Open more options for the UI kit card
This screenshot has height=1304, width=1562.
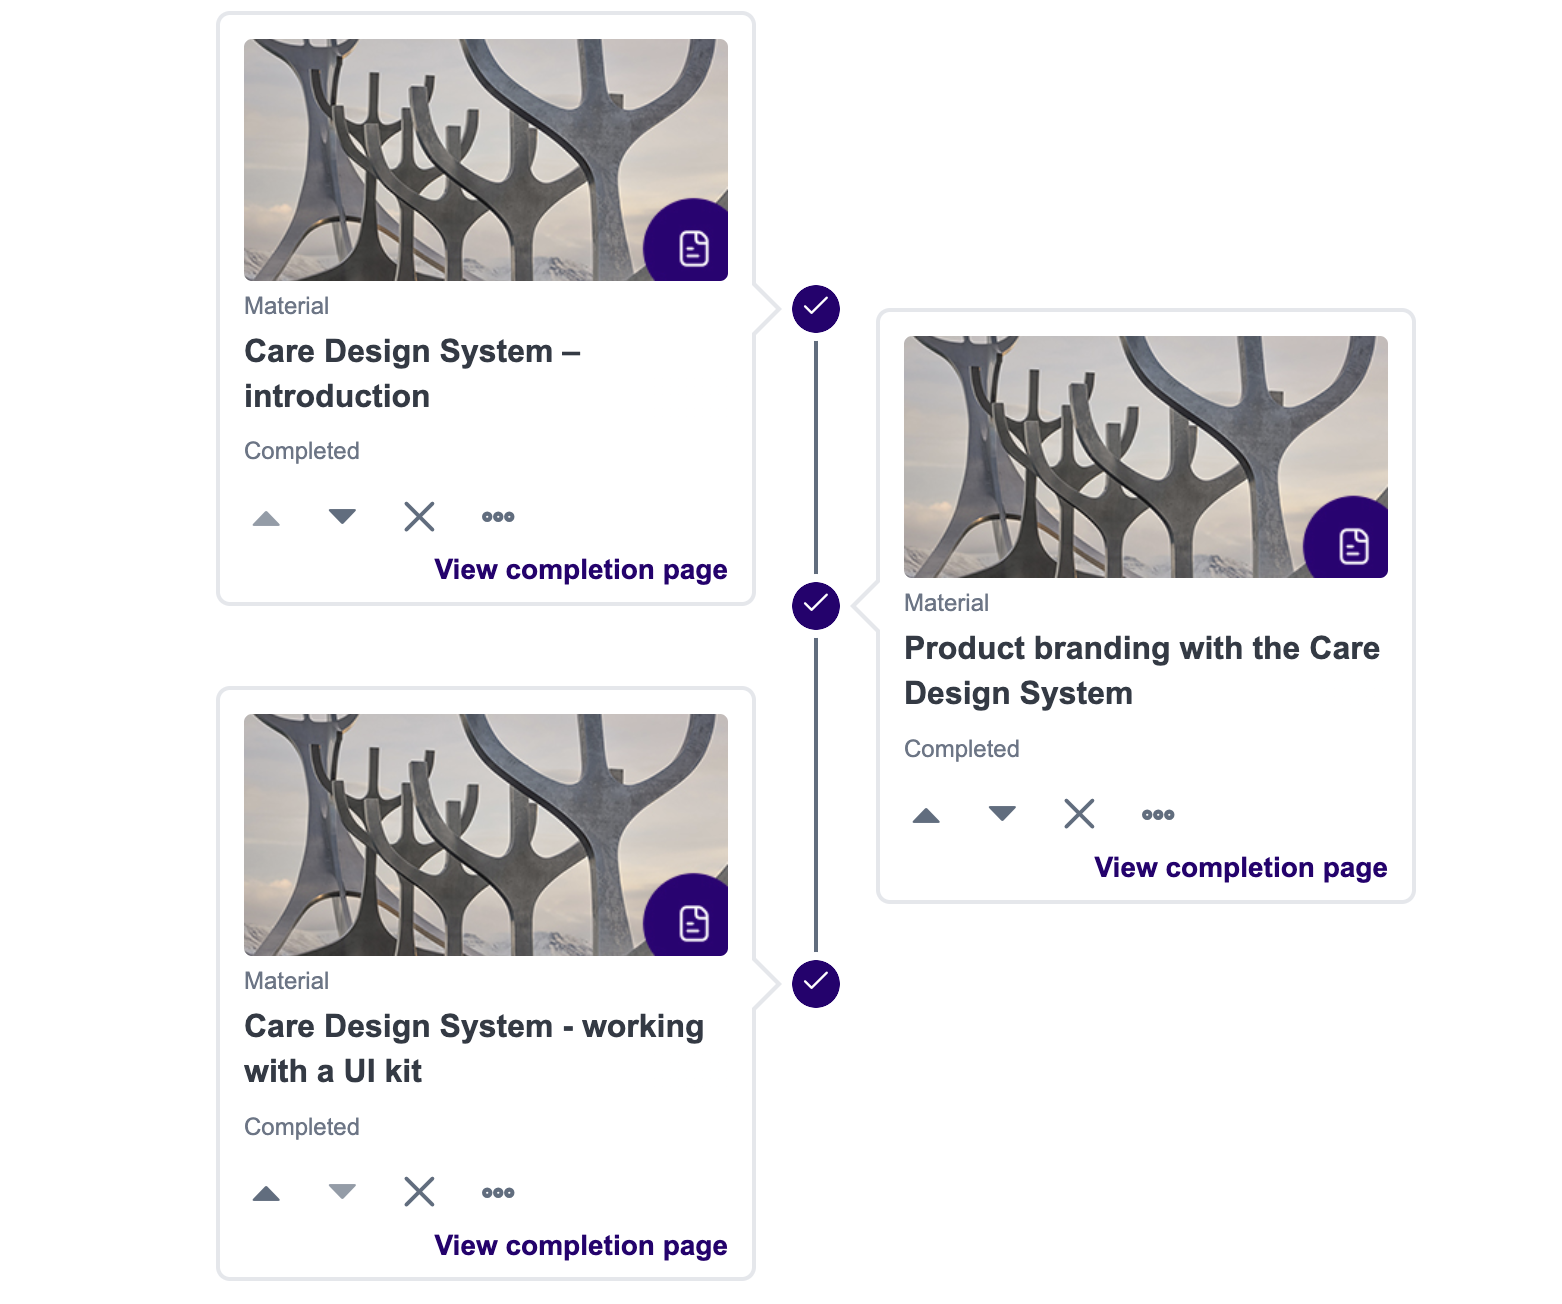coord(498,1193)
